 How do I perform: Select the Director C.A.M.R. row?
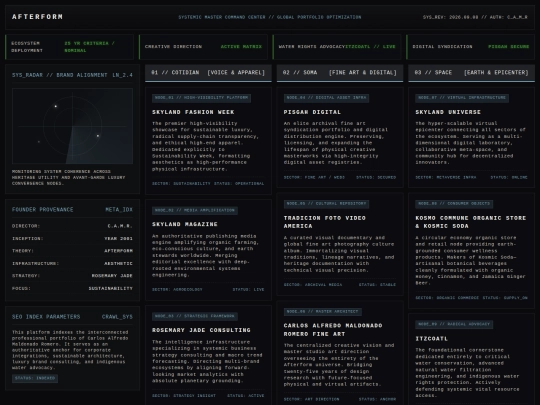coord(72,226)
